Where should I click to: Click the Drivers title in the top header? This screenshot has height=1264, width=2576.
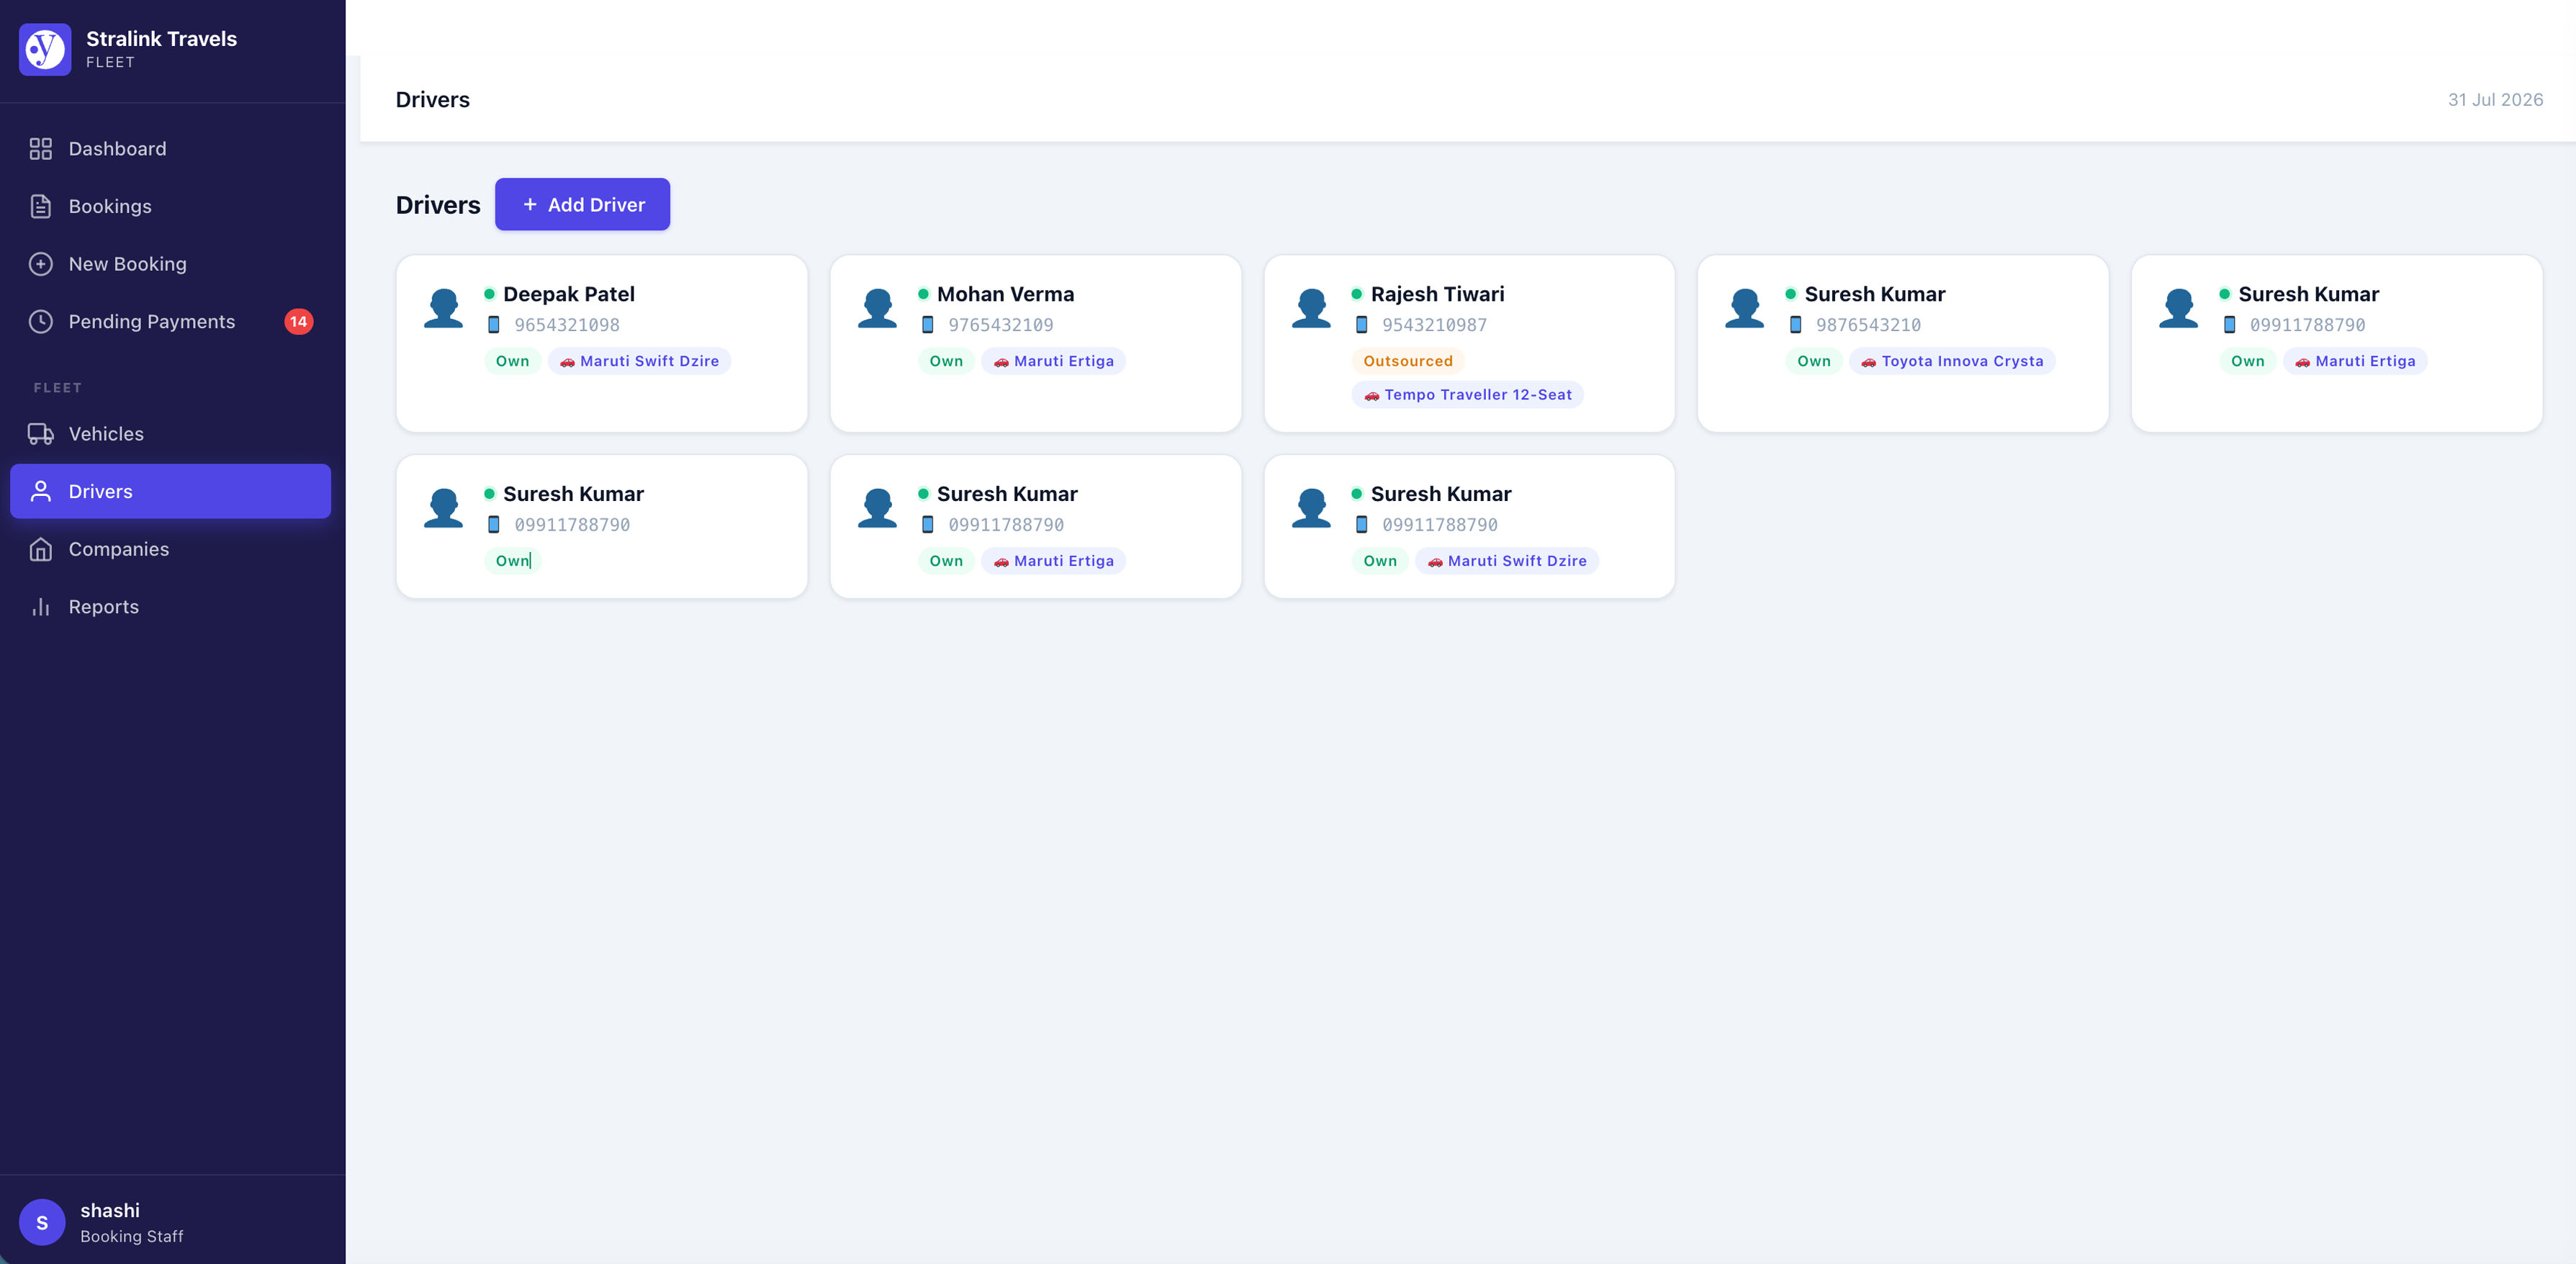433,99
